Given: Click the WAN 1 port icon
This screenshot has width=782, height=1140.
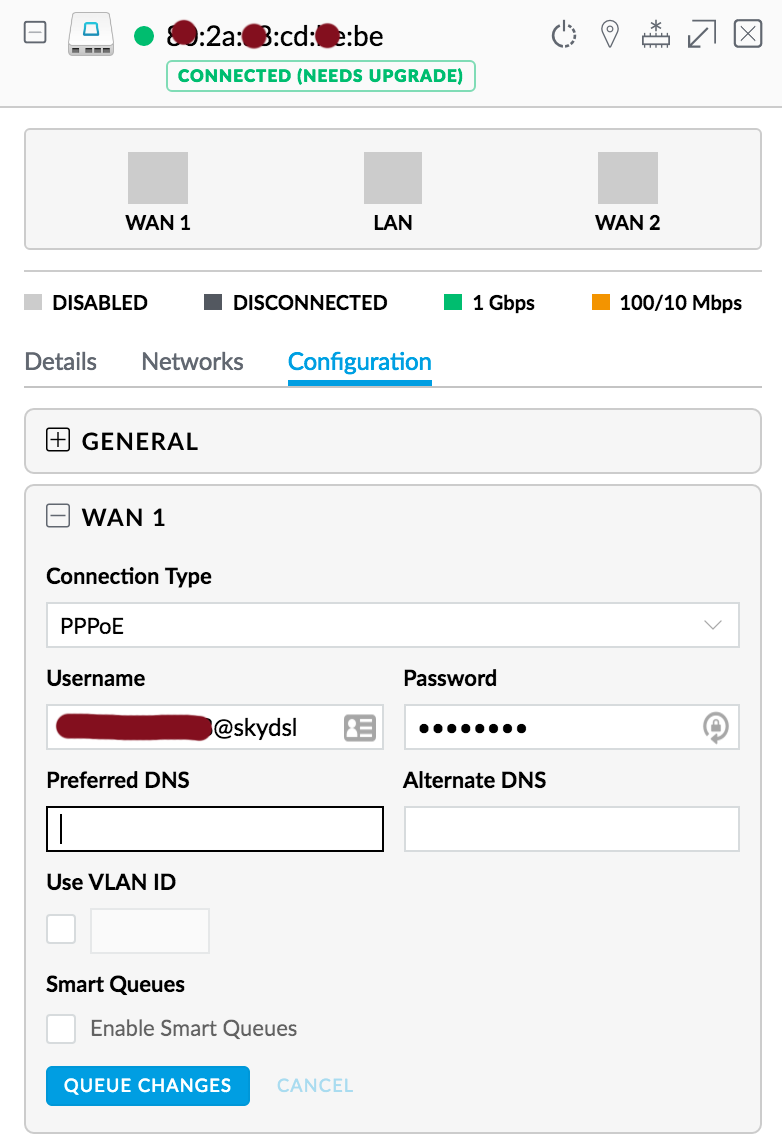Looking at the screenshot, I should click(x=158, y=178).
